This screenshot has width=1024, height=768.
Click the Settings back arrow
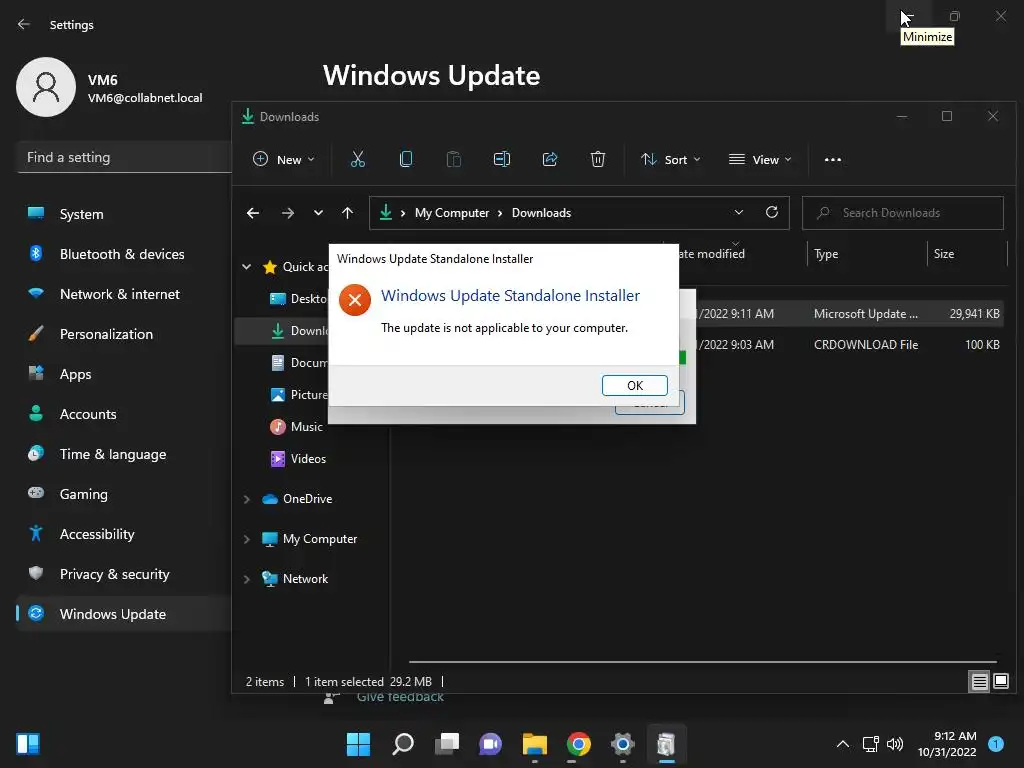[x=24, y=24]
